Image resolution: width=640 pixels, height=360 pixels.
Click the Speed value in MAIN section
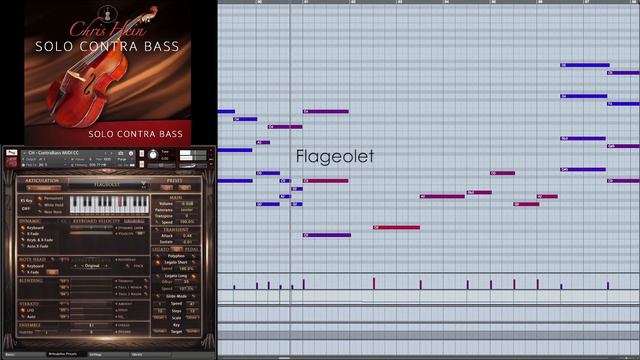pos(187,222)
